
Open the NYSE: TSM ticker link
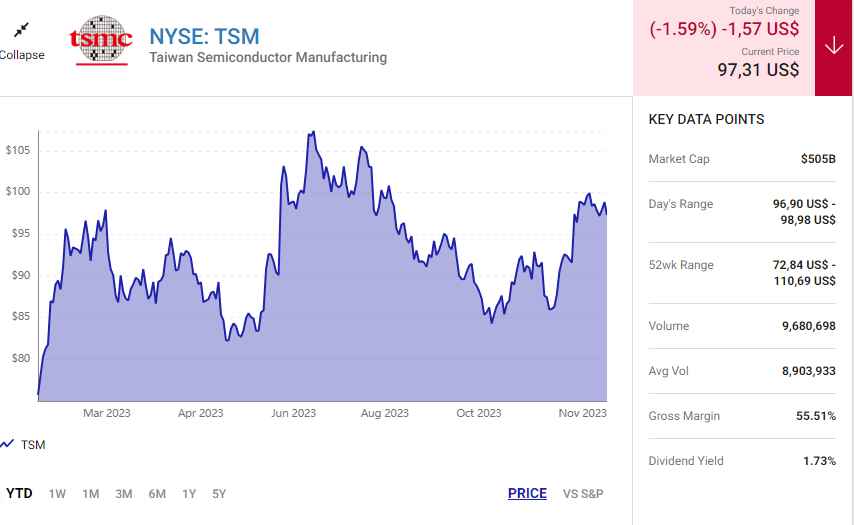point(204,37)
